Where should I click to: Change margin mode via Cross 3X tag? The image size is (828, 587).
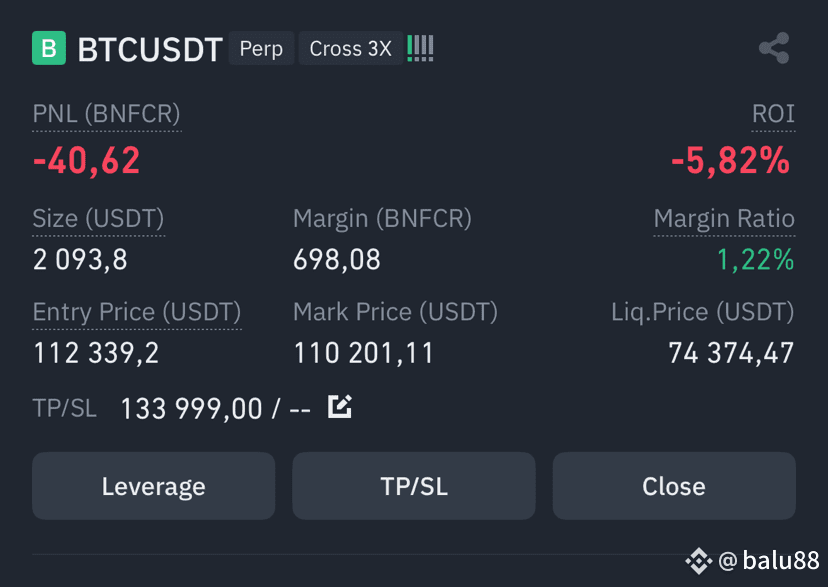click(351, 49)
